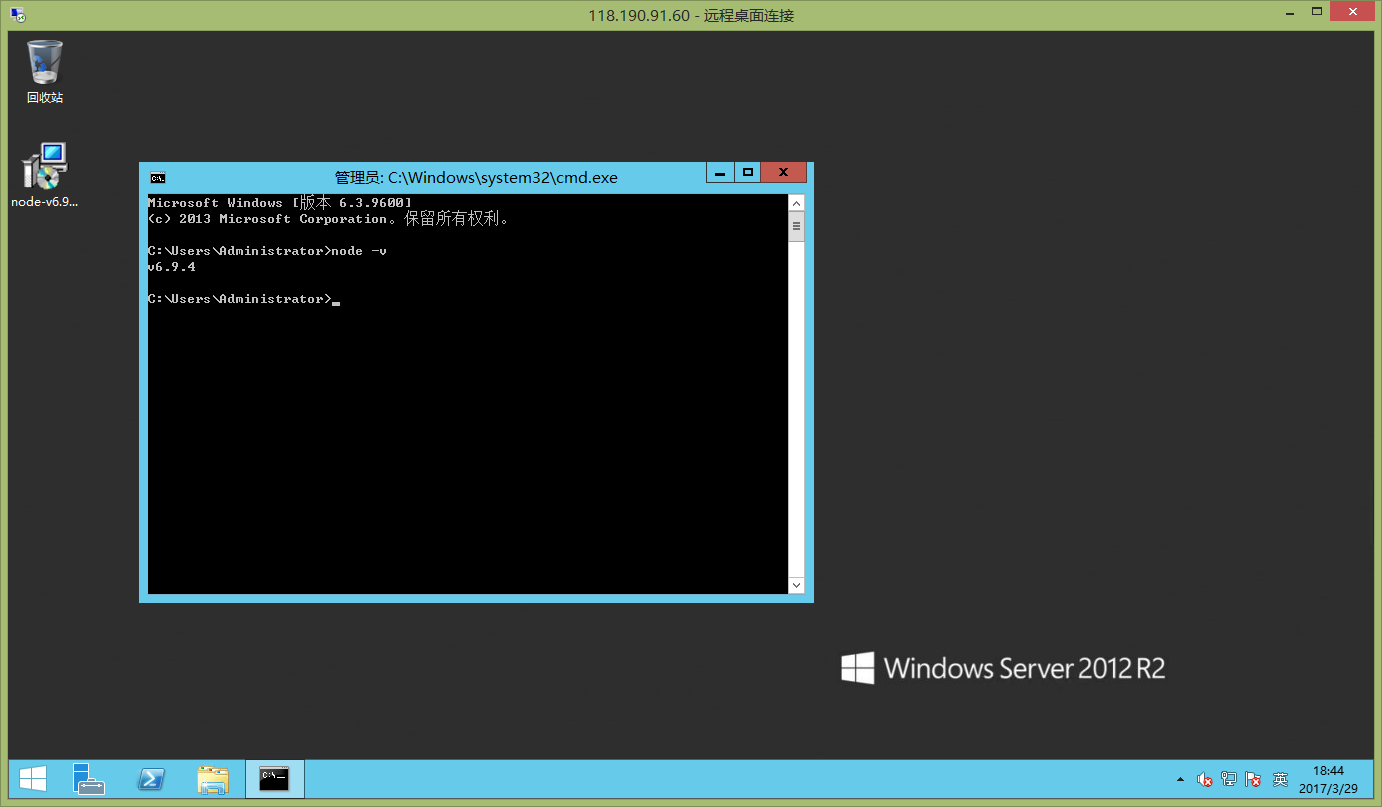The width and height of the screenshot is (1382, 807).
Task: Minimize the Remote Desktop Connection window
Action: [x=1289, y=11]
